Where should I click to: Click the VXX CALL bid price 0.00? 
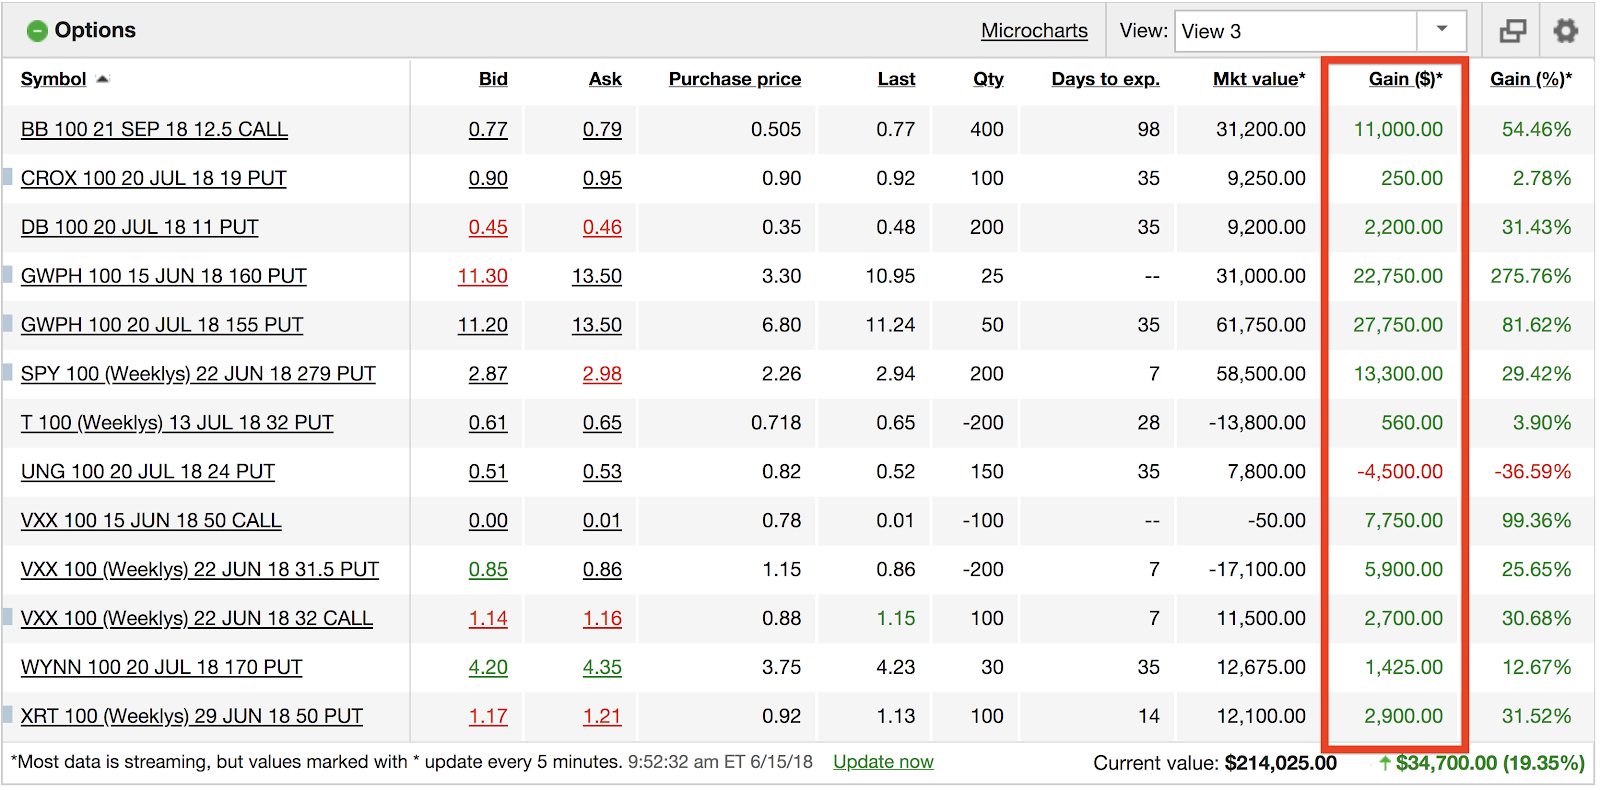click(x=488, y=521)
